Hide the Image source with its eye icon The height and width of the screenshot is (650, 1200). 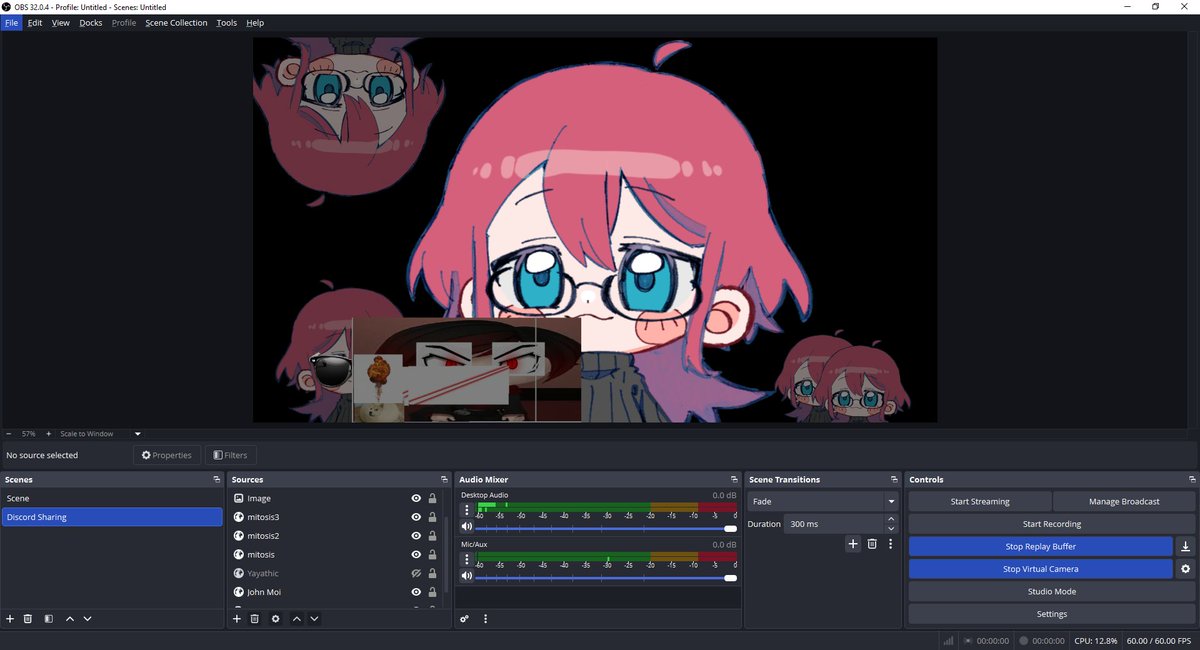pyautogui.click(x=416, y=498)
